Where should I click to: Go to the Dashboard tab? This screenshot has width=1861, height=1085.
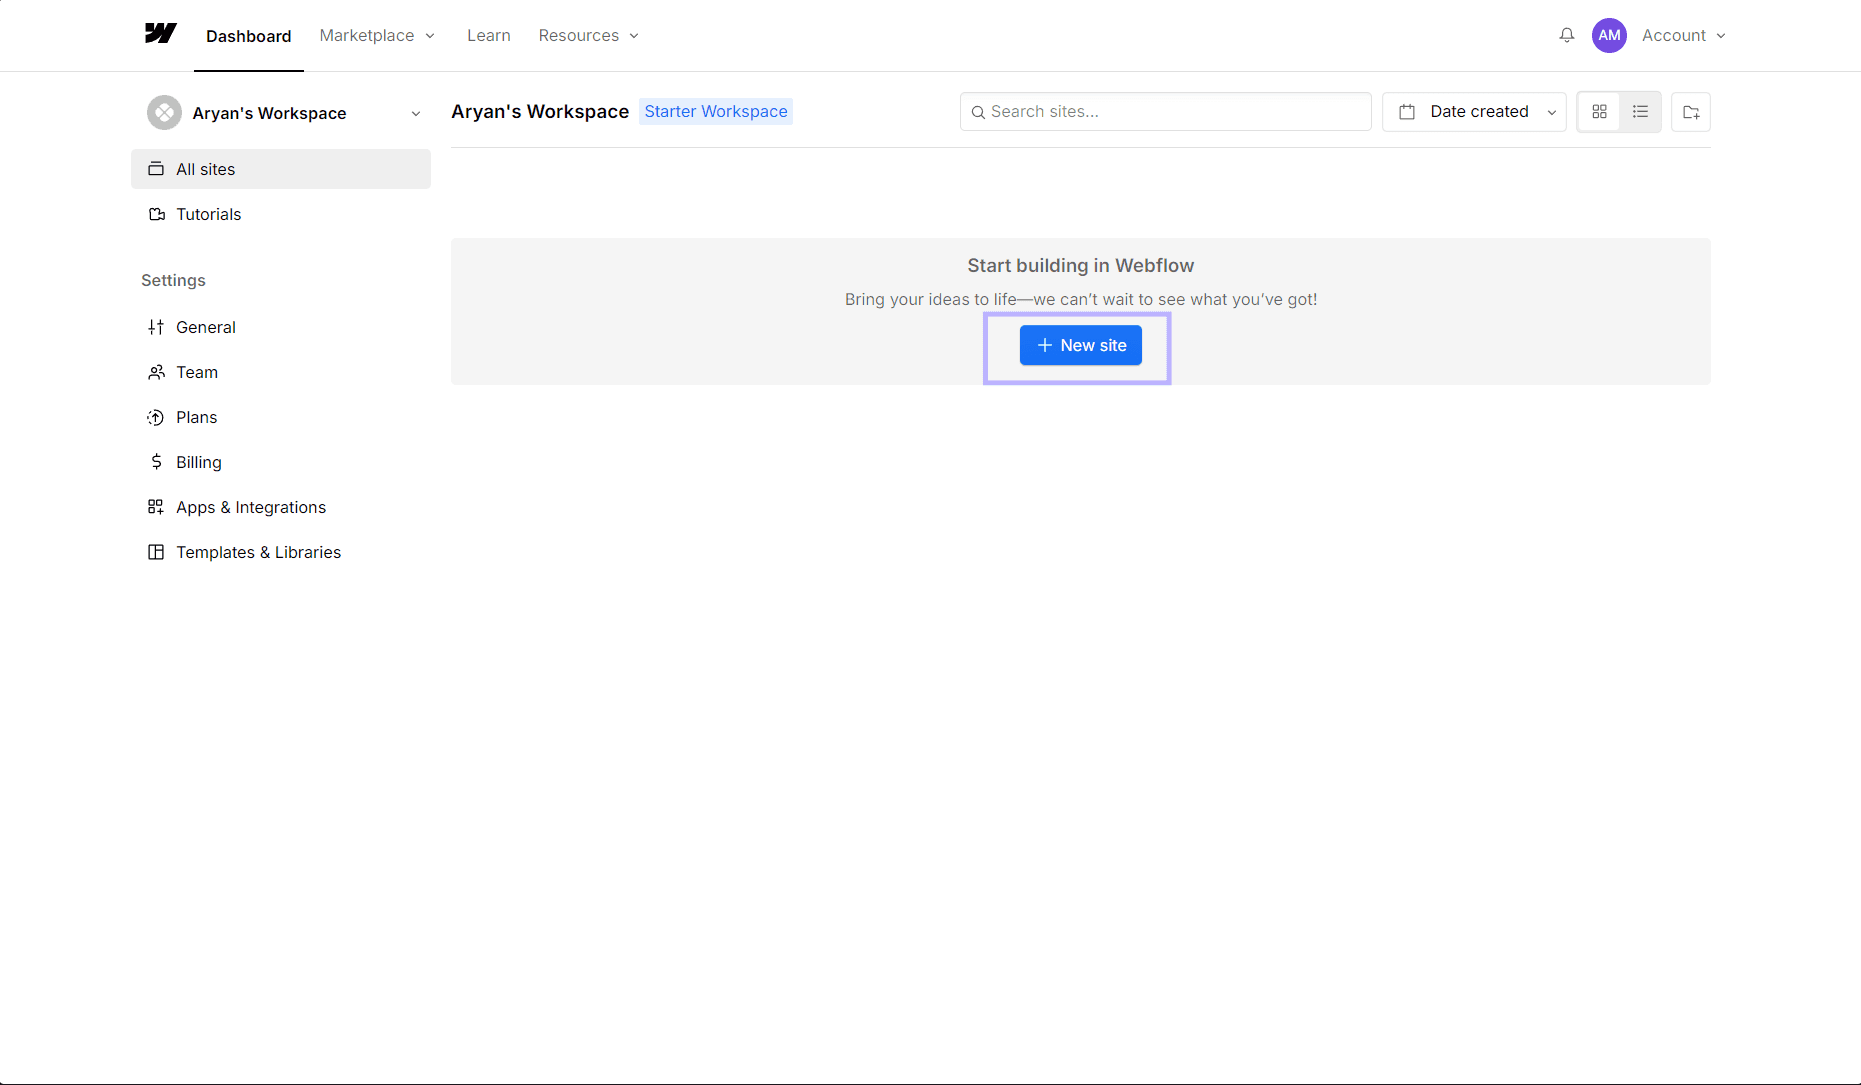pos(249,36)
